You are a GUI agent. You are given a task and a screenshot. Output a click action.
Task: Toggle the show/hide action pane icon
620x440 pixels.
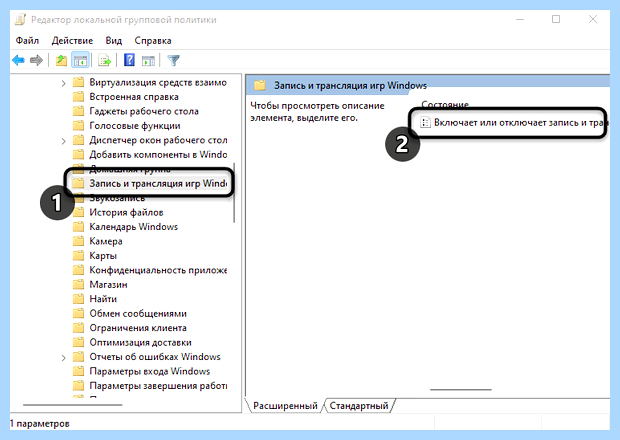tap(148, 60)
